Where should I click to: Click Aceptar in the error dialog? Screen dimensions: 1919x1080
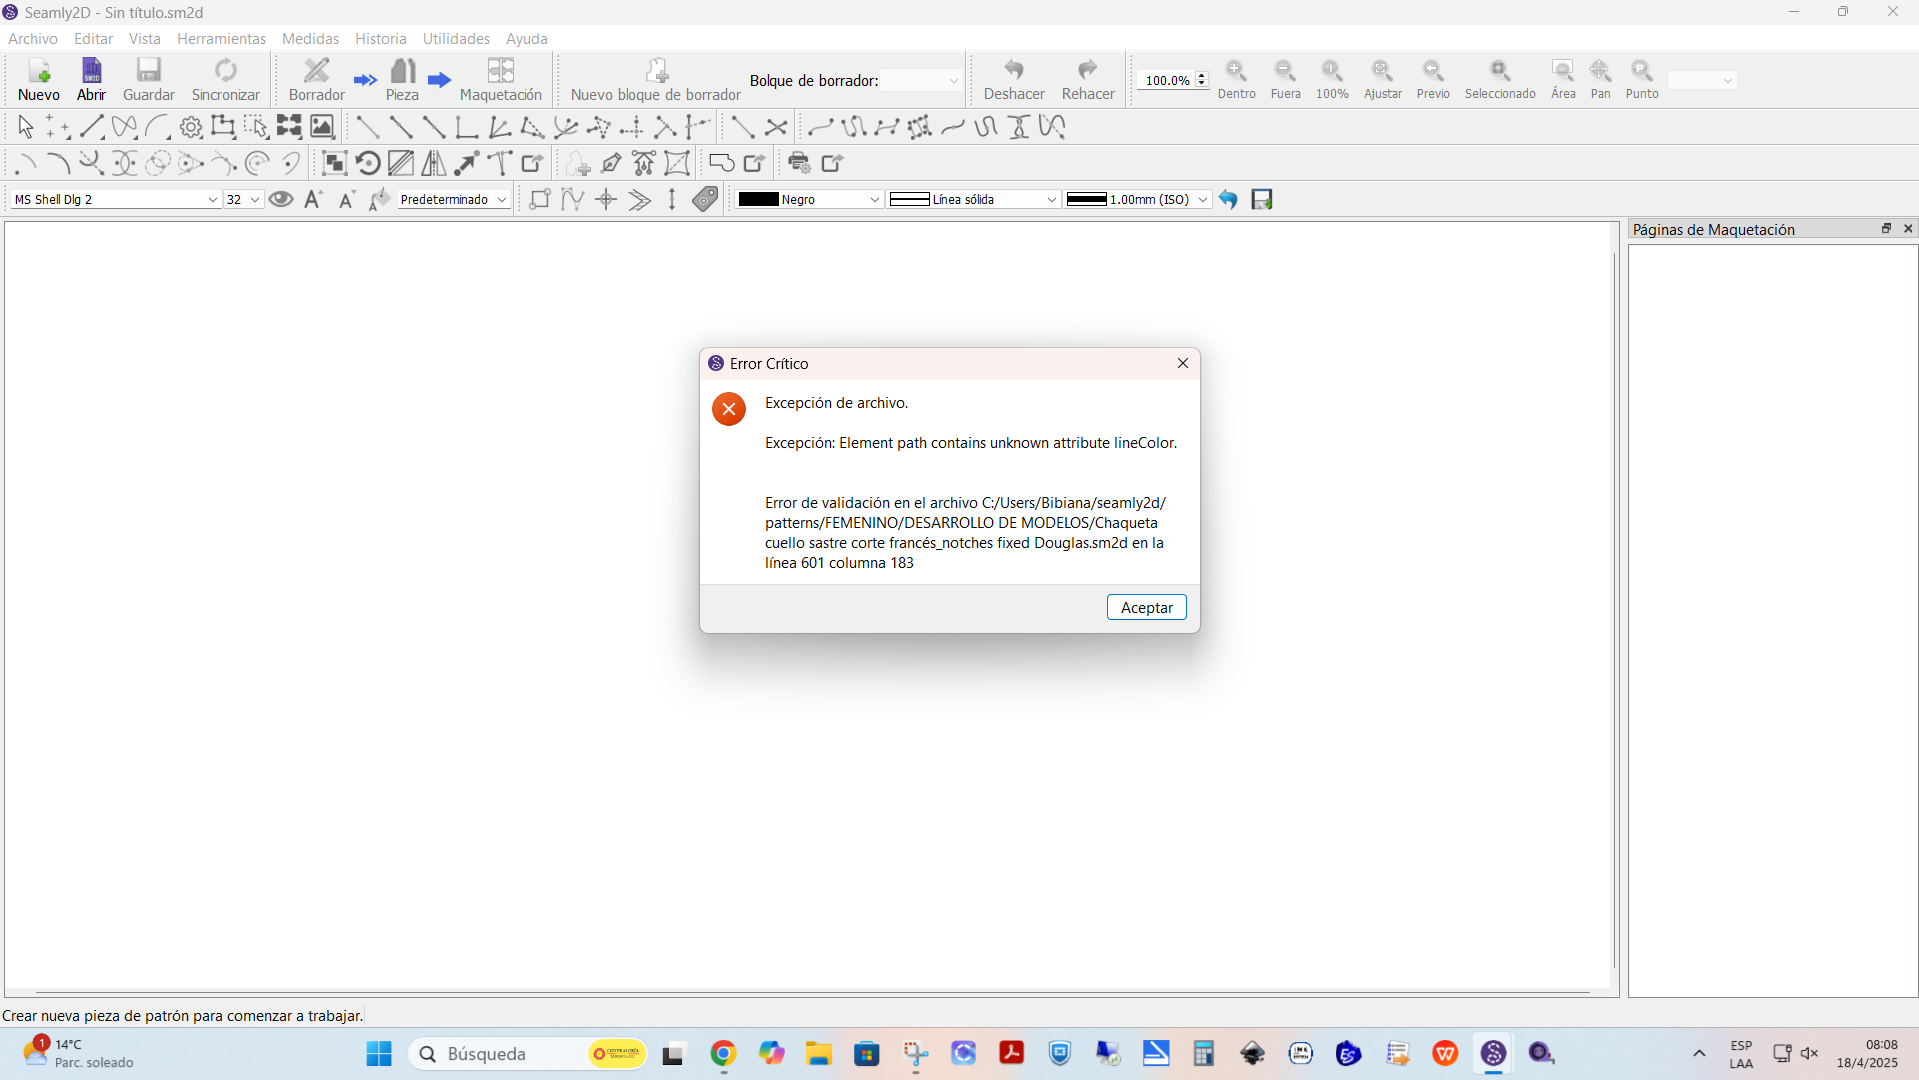(x=1146, y=607)
